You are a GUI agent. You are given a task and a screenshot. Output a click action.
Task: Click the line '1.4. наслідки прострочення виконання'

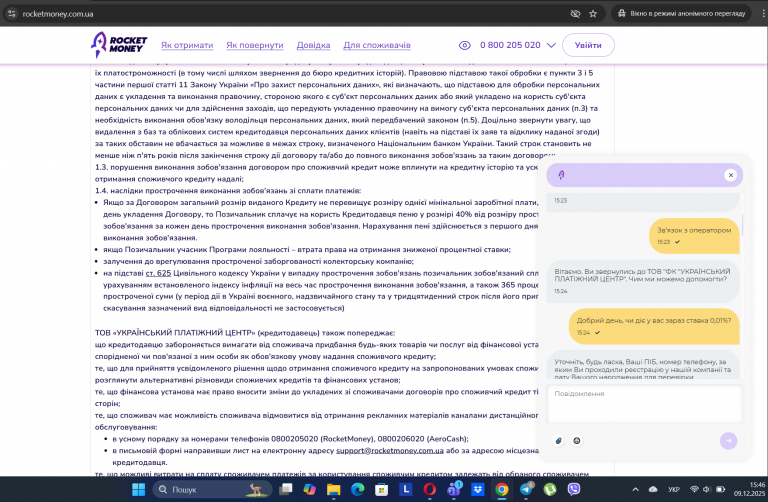click(228, 191)
